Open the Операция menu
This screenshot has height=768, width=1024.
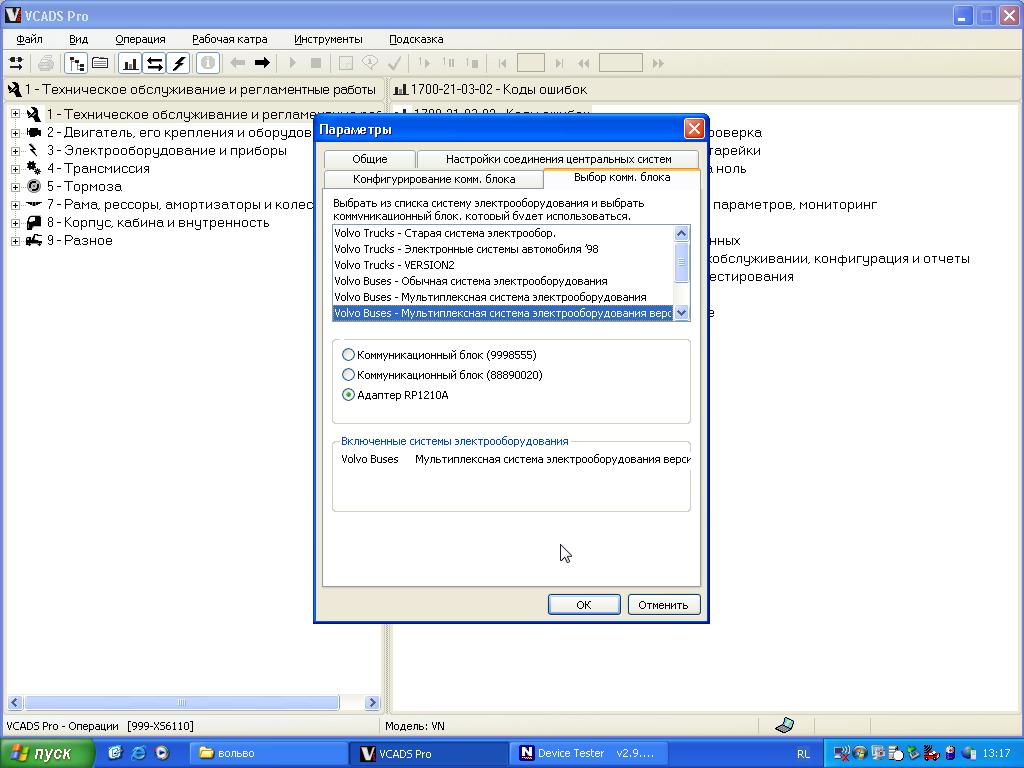140,39
